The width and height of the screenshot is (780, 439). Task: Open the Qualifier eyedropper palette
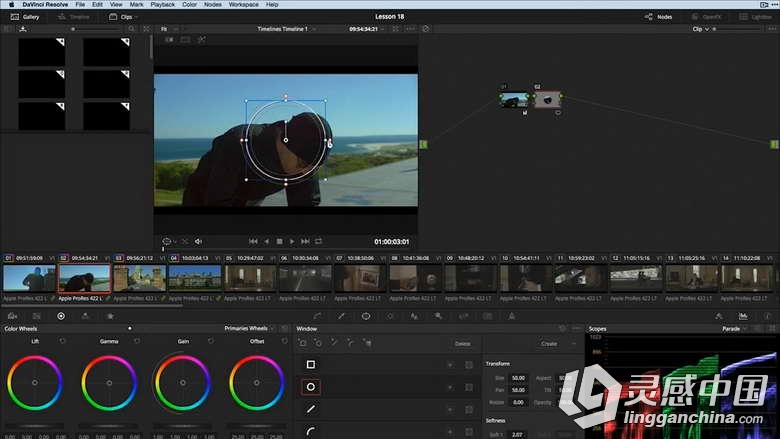[x=341, y=316]
